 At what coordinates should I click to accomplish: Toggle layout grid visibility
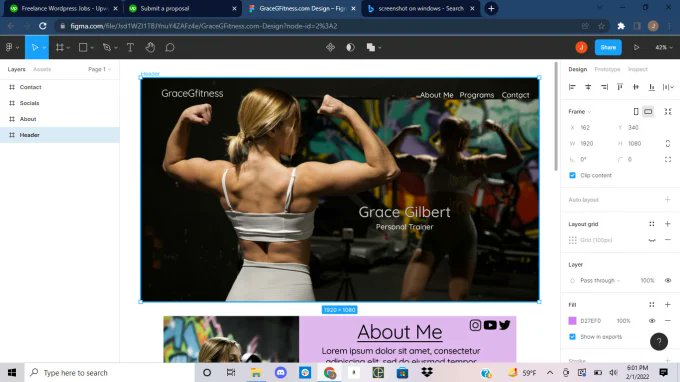click(652, 240)
